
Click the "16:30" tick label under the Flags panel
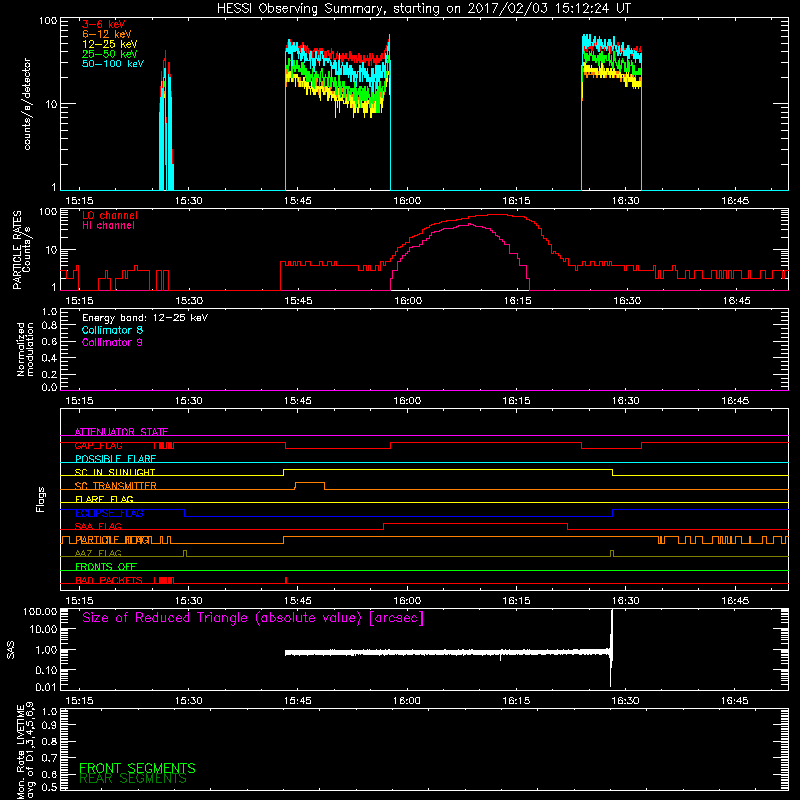(x=626, y=601)
